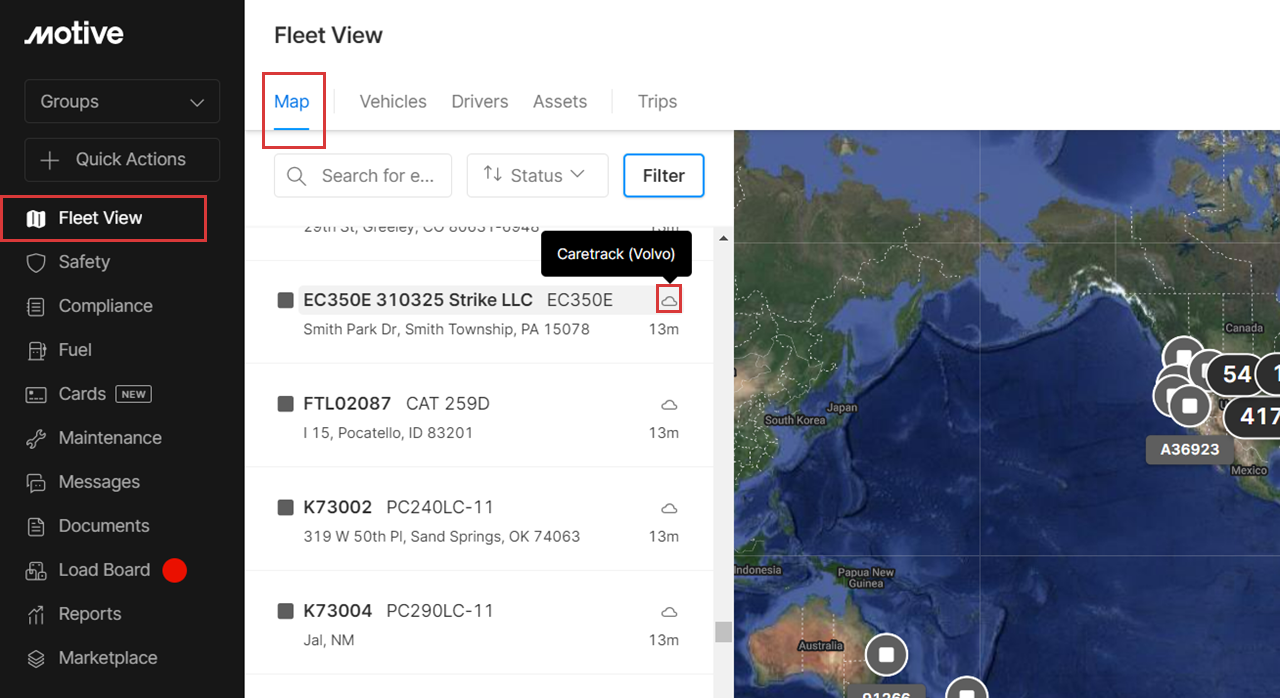Image resolution: width=1280 pixels, height=698 pixels.
Task: Open Messages via chat icon
Action: [x=36, y=482]
